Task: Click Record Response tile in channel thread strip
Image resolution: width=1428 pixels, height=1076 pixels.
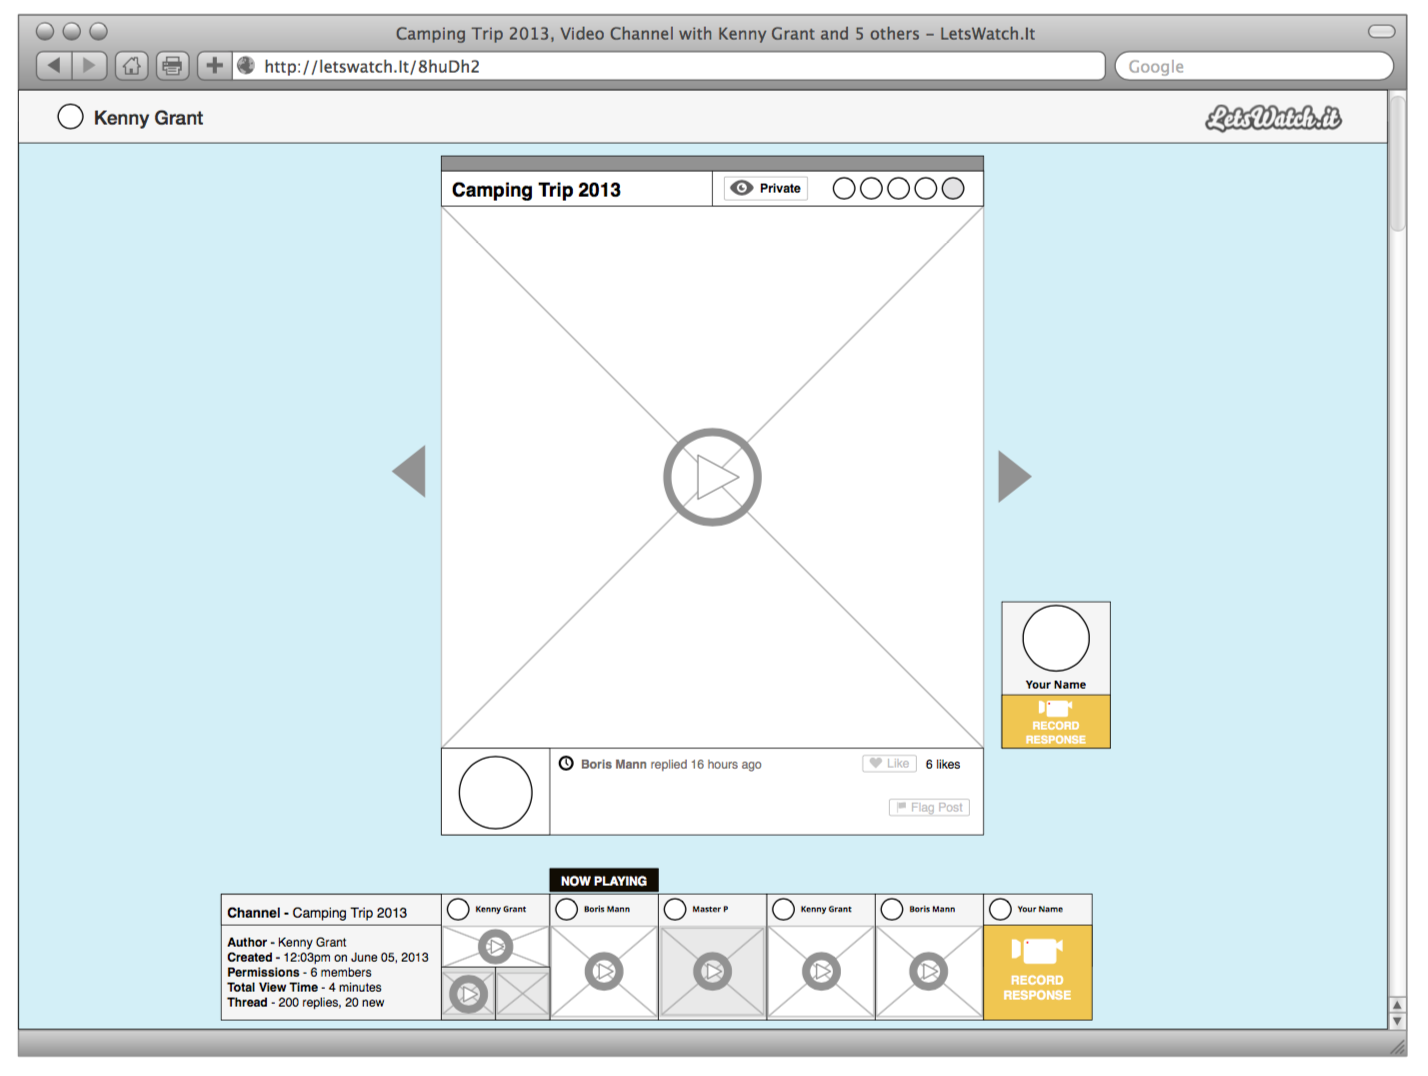Action: pos(1037,972)
